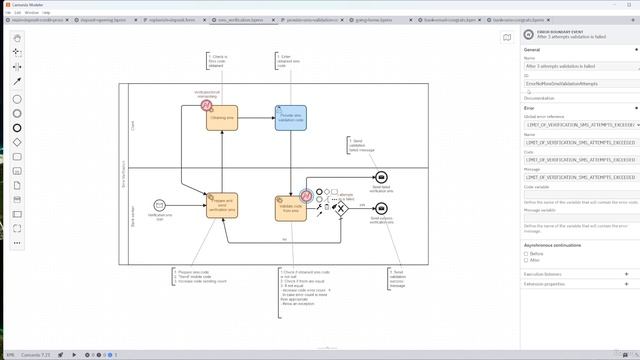The width and height of the screenshot is (640, 360).
Task: Click the Code variable input field
Action: coord(582,195)
